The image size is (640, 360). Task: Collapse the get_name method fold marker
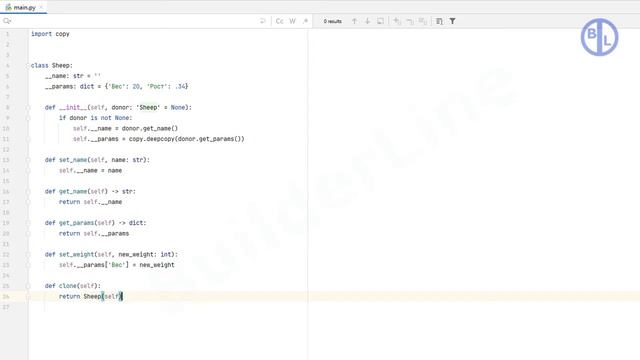coord(28,191)
